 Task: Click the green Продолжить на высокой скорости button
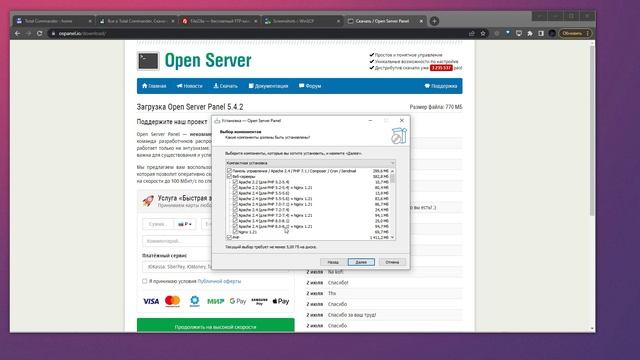point(216,326)
